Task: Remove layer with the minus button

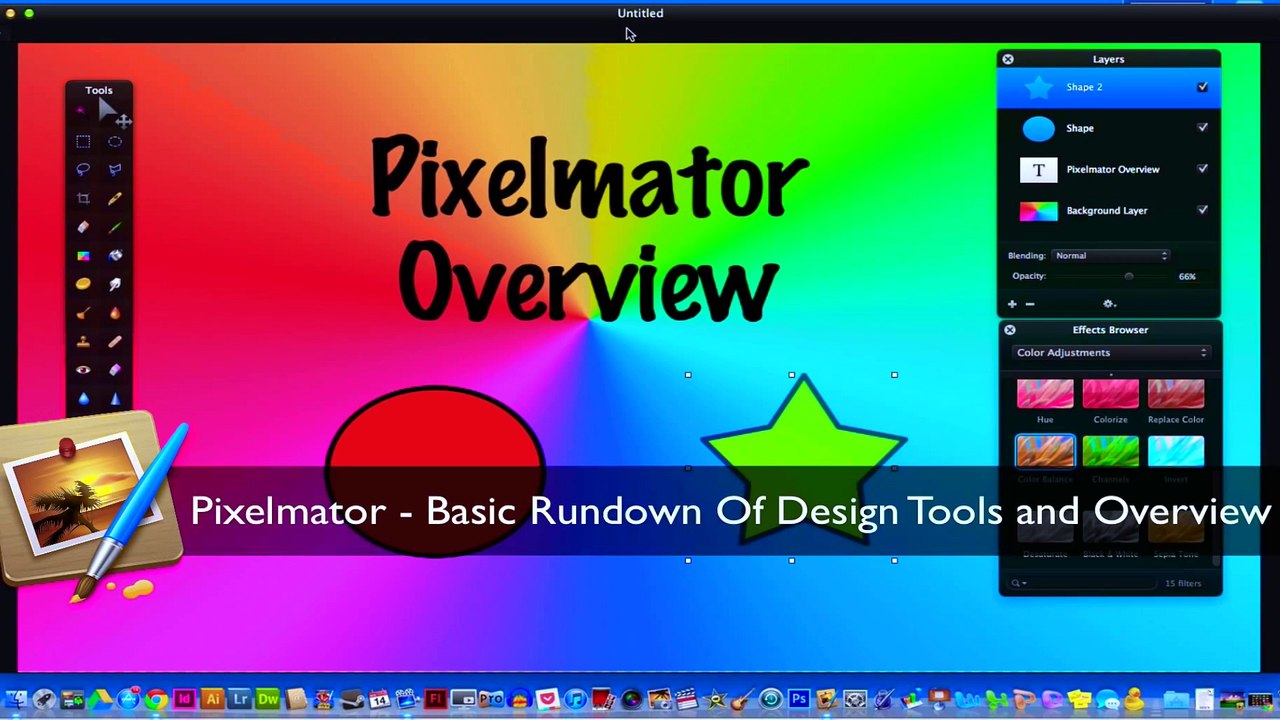Action: pos(1030,304)
